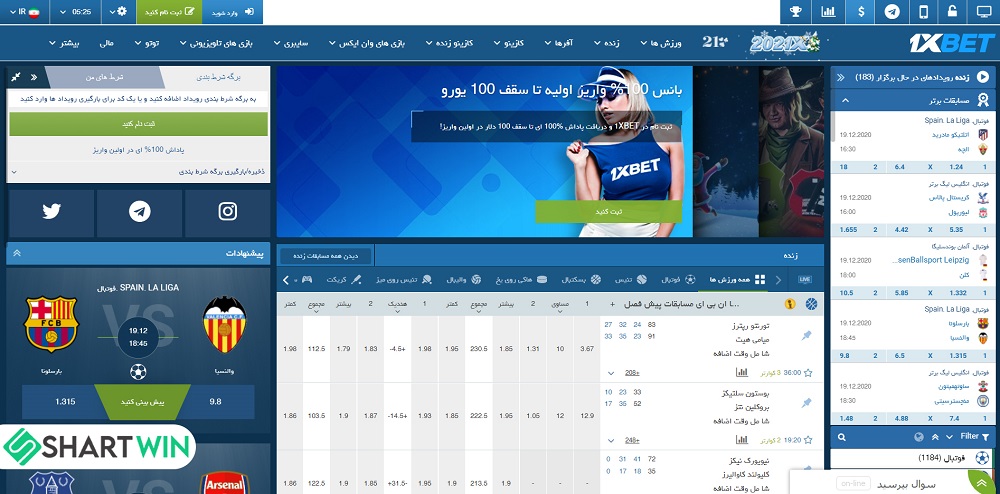Open the mobile app phone icon

(x=923, y=11)
